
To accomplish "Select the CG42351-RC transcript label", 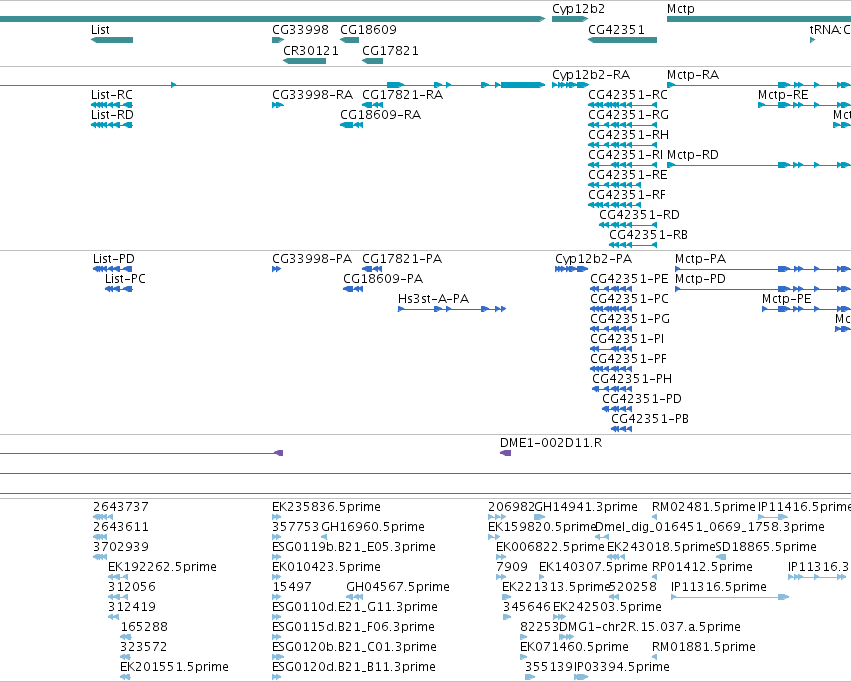I will tap(628, 94).
